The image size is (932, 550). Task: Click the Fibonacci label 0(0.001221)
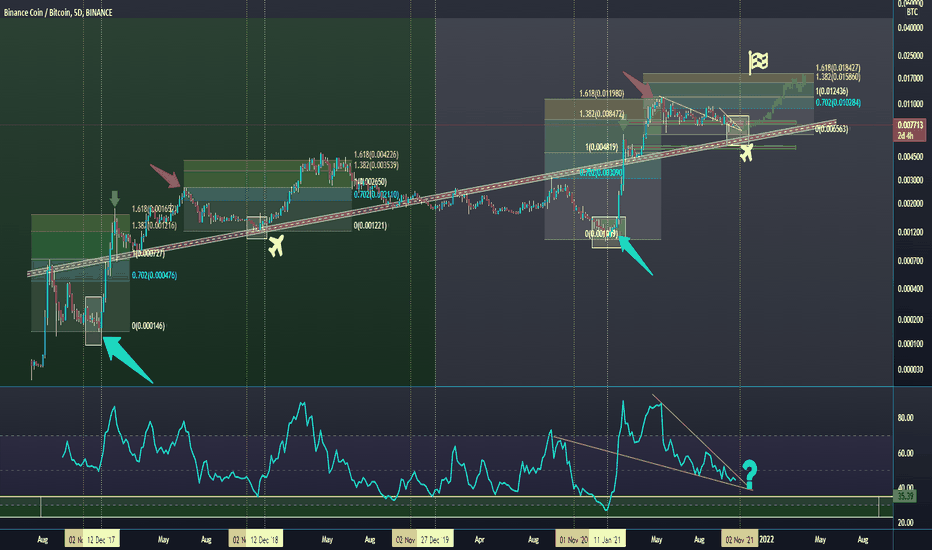(x=370, y=225)
